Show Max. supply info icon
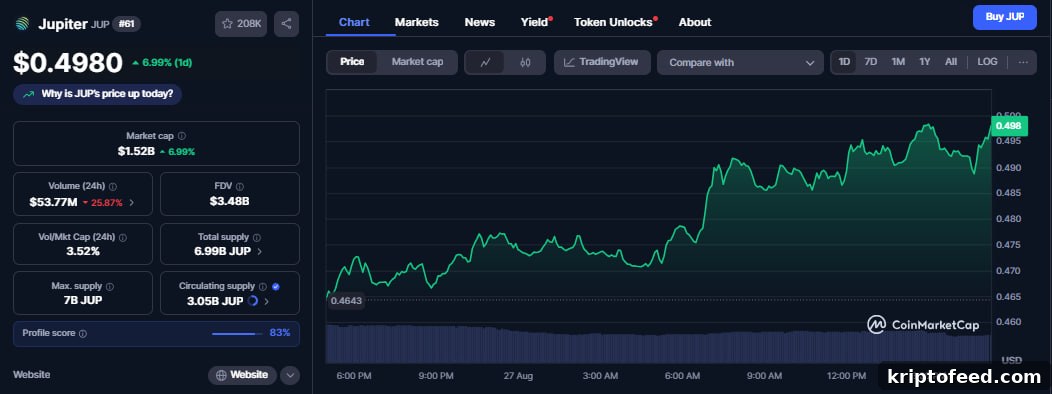Image resolution: width=1052 pixels, height=394 pixels. pyautogui.click(x=109, y=287)
